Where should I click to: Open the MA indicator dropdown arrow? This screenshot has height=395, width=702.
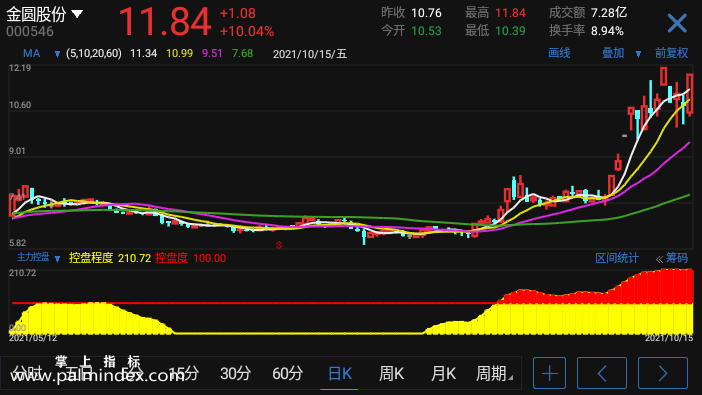tap(57, 54)
